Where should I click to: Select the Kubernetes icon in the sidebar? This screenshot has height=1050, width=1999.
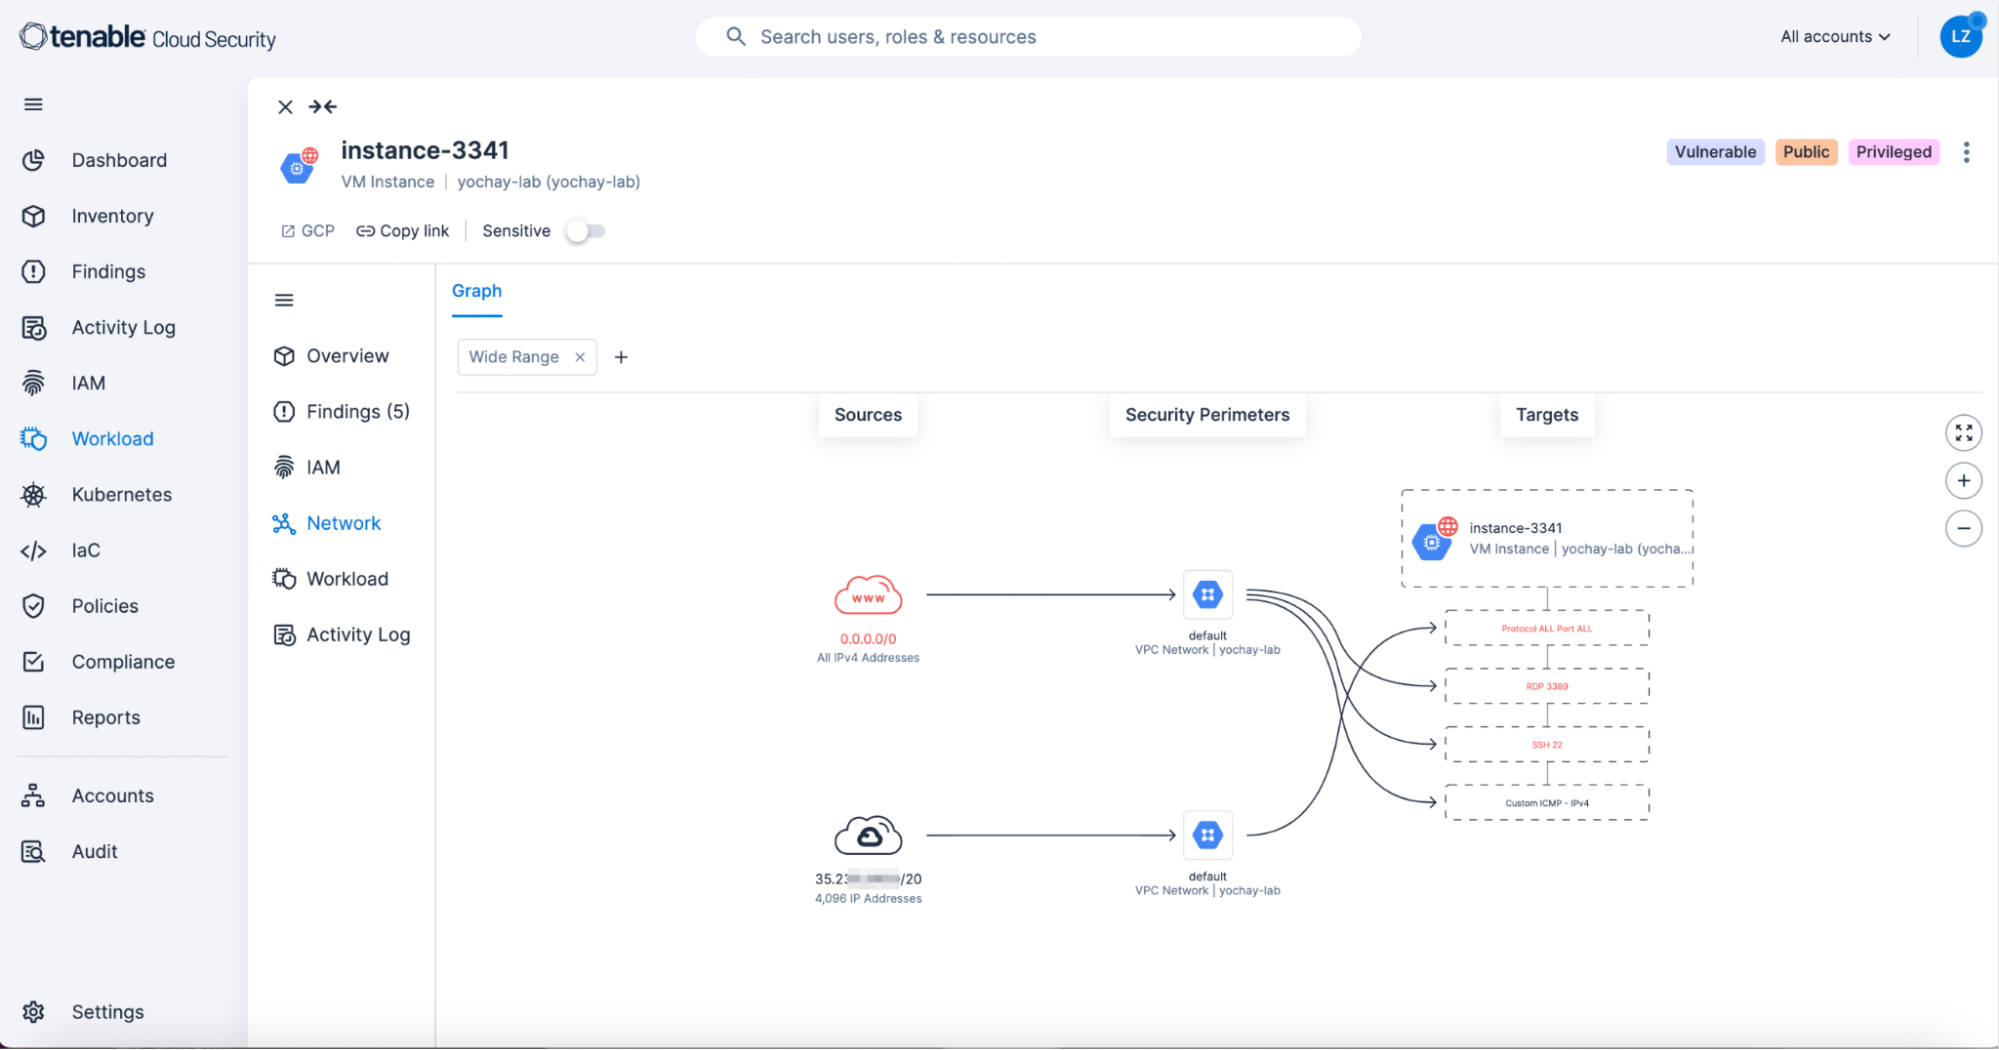point(33,494)
